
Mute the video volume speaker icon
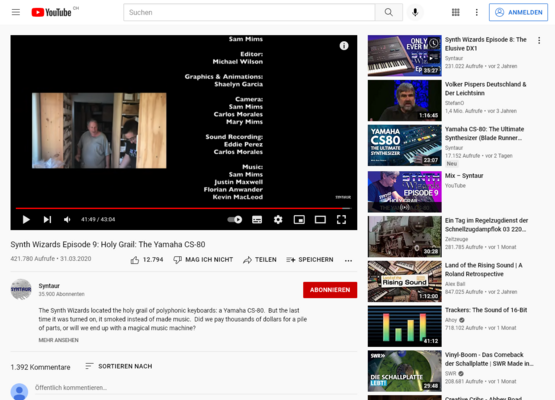tap(67, 219)
